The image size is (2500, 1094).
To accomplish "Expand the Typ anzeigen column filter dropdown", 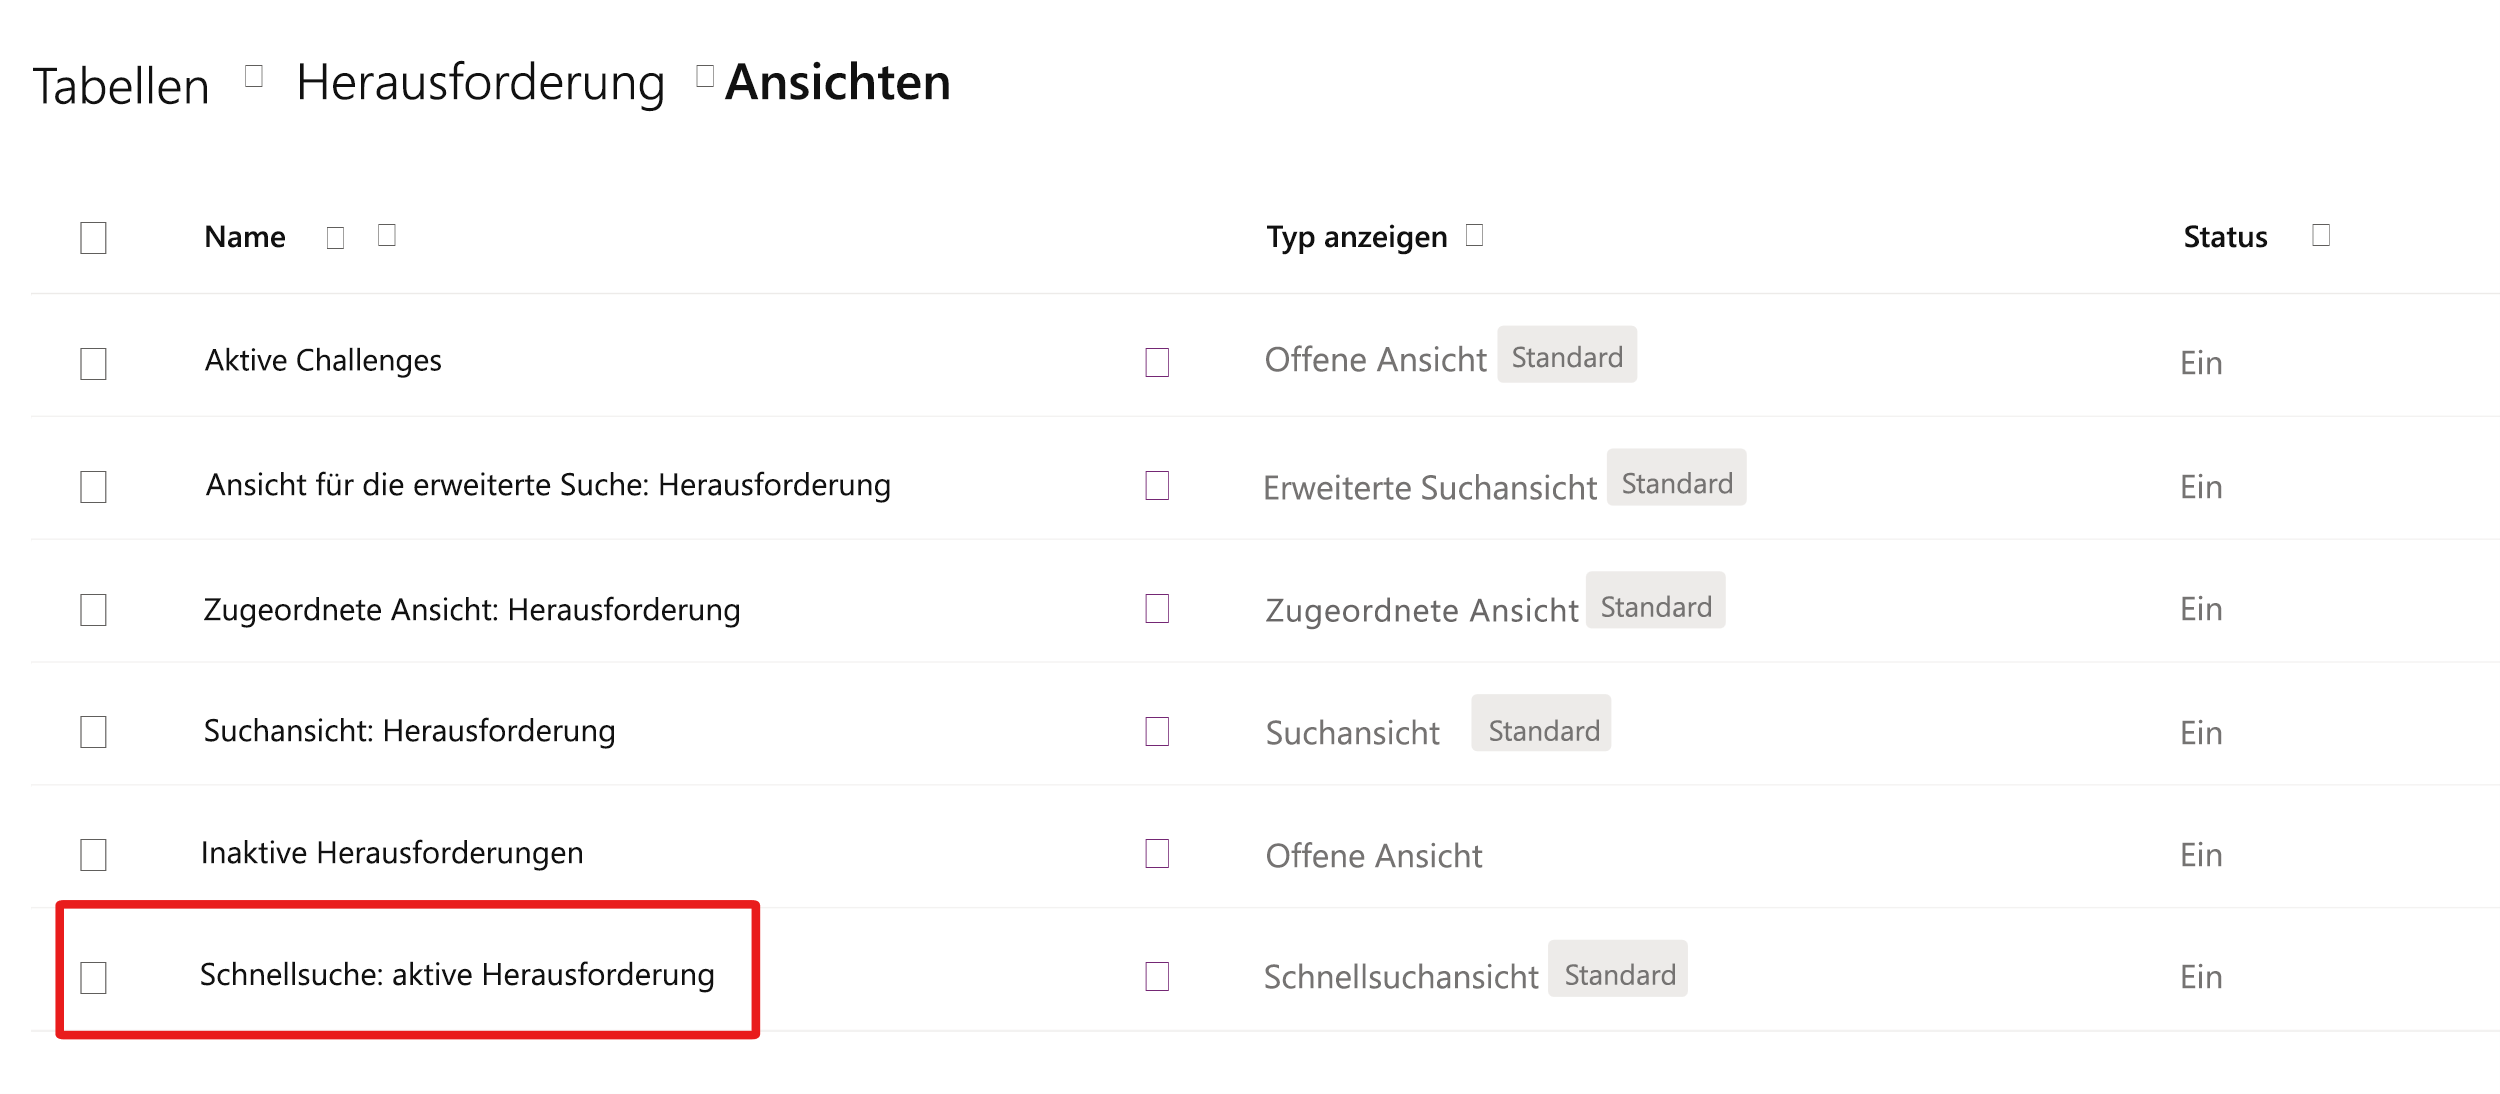I will coord(1474,235).
